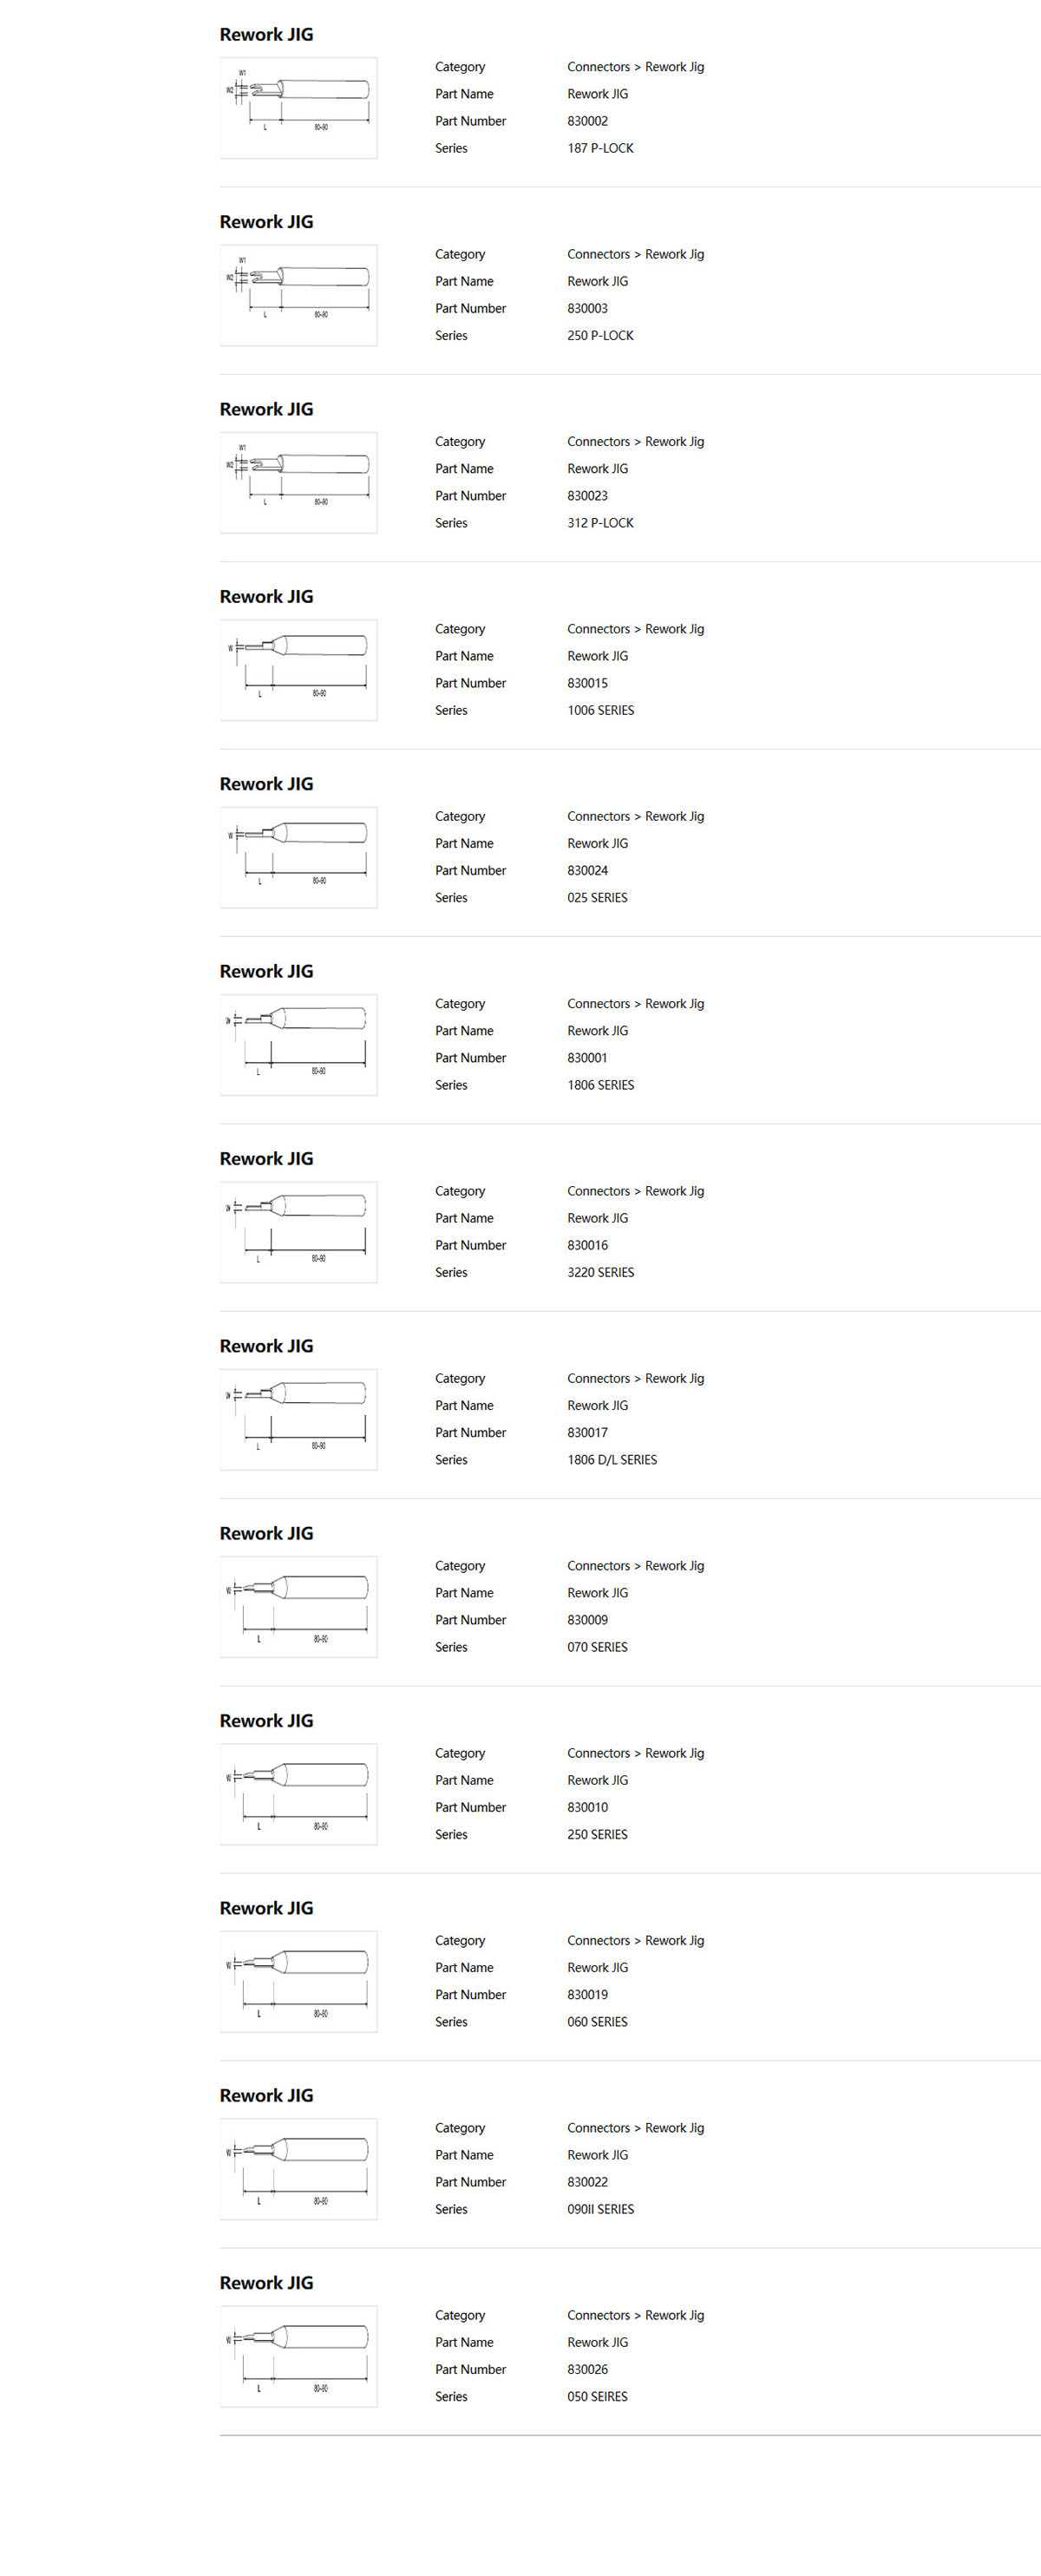
Task: Click the 060 SERIES product diagram
Action: [x=298, y=1981]
